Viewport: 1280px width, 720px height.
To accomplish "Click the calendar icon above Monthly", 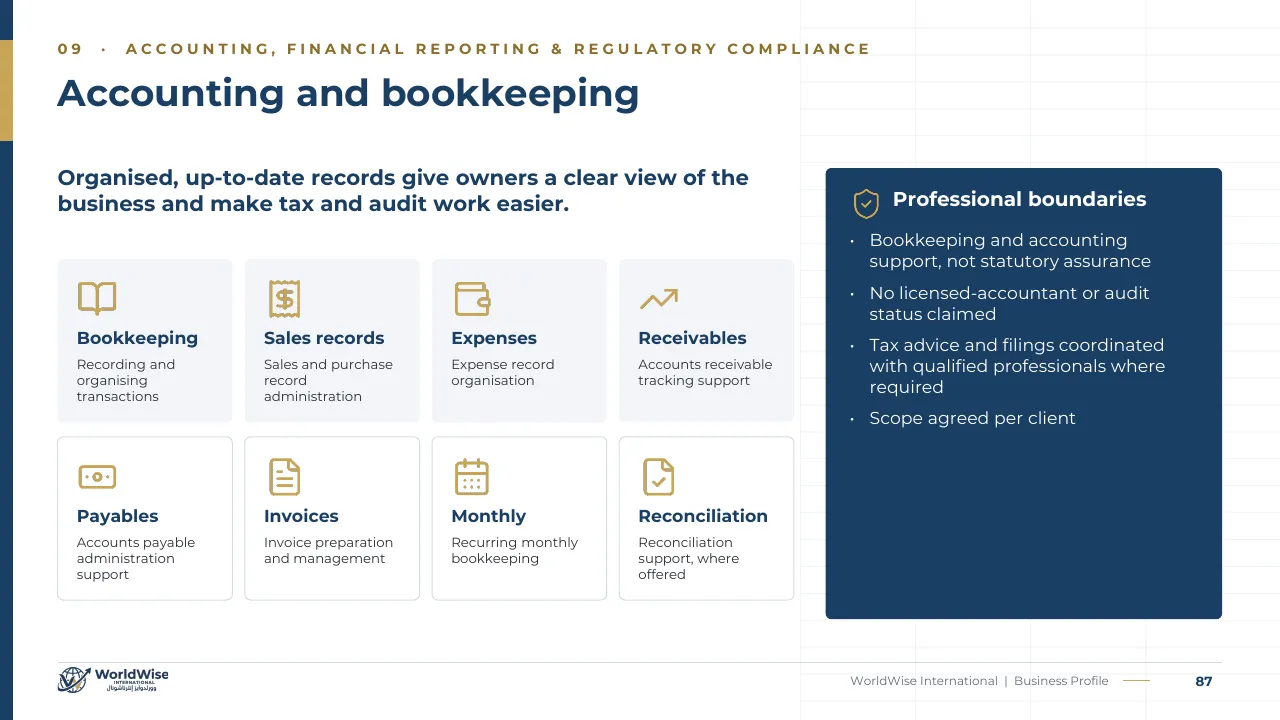I will point(472,477).
